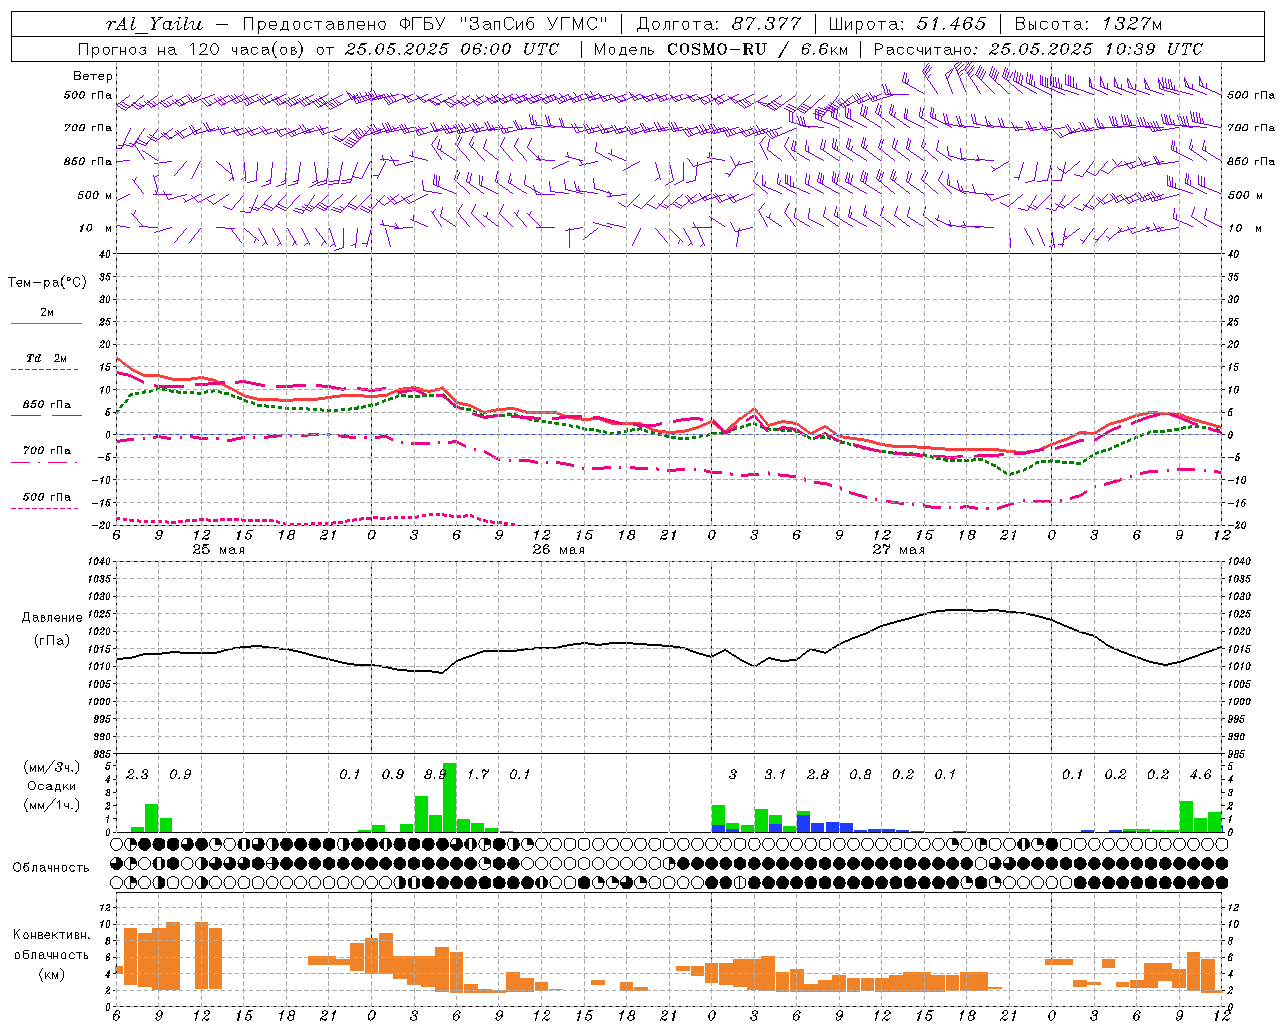Click the Конвективн. облачность label
The image size is (1280, 1024).
(x=51, y=945)
